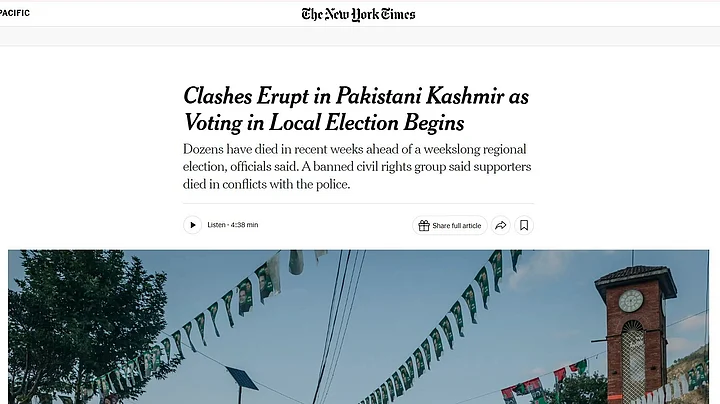The image size is (720, 404).
Task: Click the '4:38 min' duration text
Action: (x=244, y=225)
